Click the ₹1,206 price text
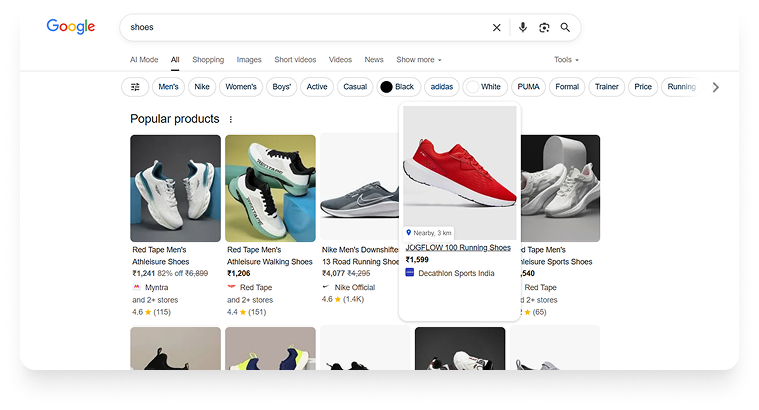The image size is (759, 410). (239, 273)
